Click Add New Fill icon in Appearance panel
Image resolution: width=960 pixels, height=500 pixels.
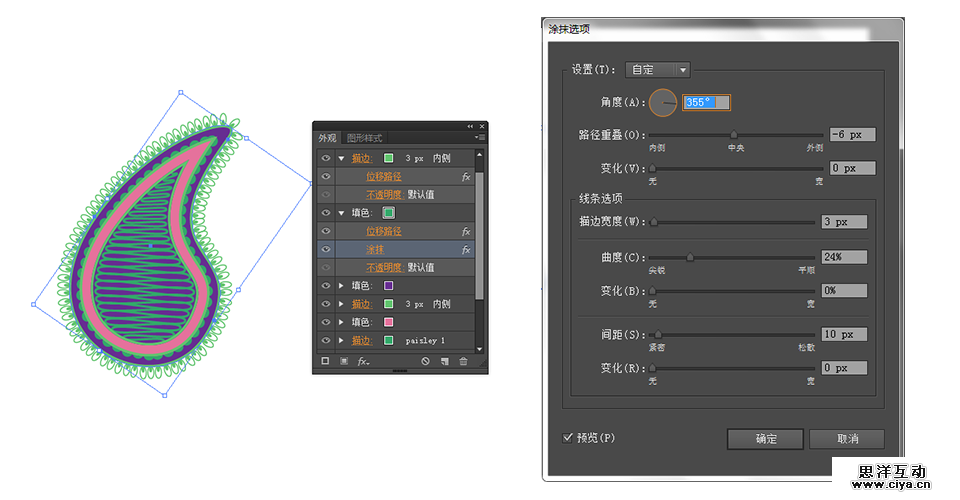coord(343,361)
